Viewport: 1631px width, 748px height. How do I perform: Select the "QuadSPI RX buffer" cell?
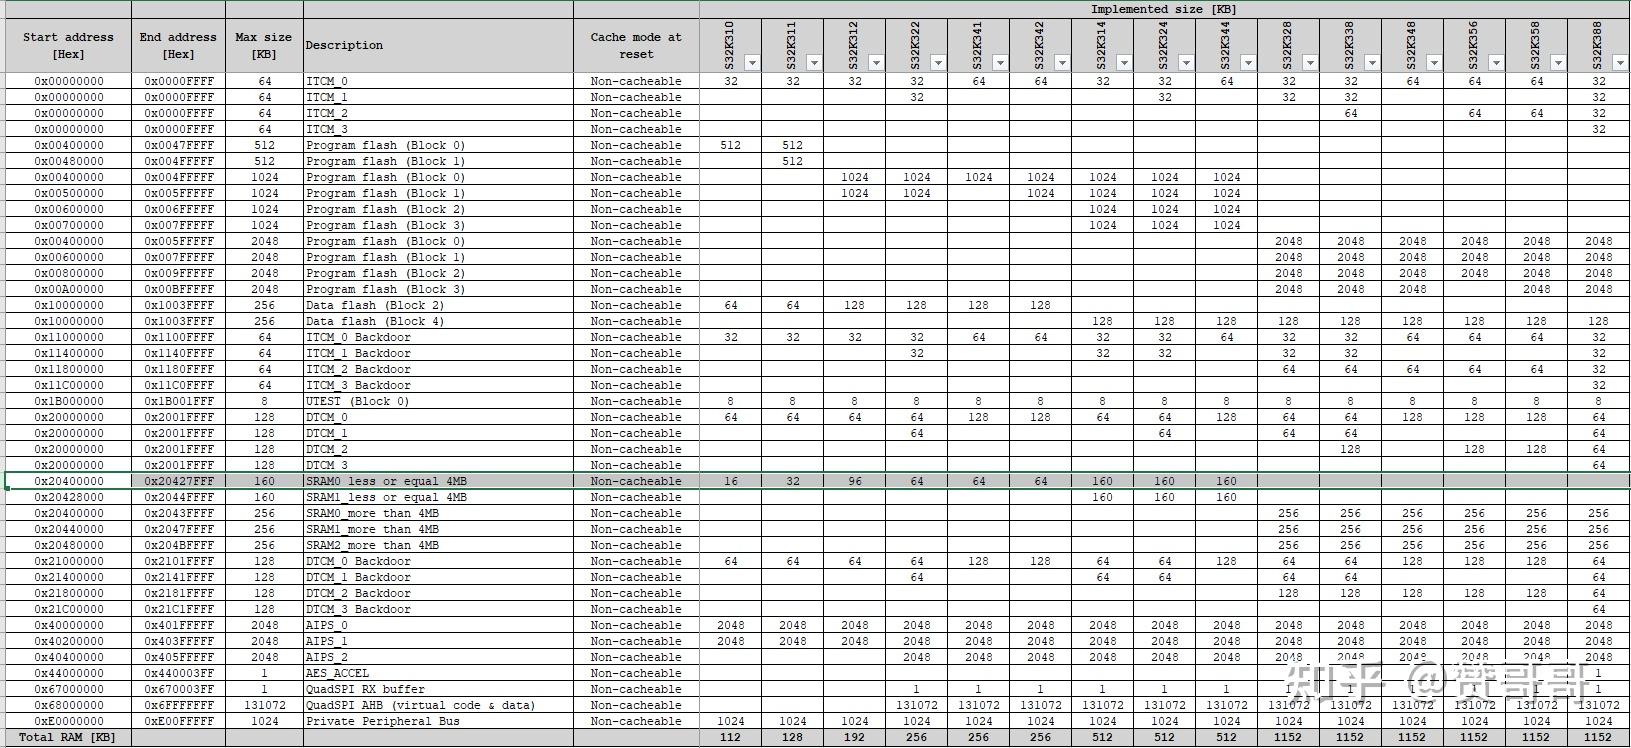[x=438, y=689]
